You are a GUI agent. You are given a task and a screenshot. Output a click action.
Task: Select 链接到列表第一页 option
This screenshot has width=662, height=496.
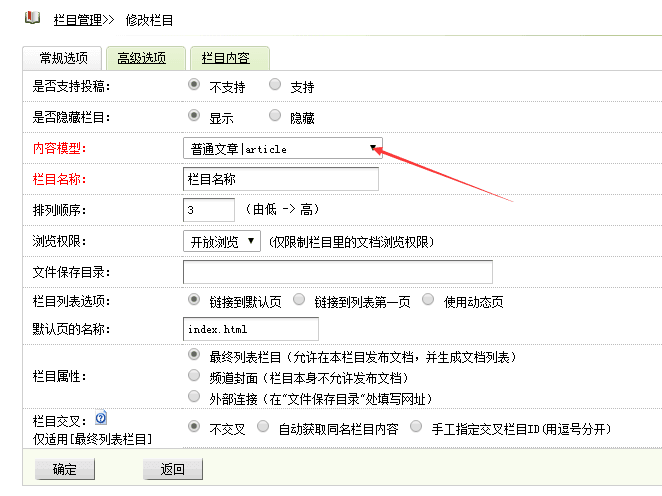tap(299, 299)
